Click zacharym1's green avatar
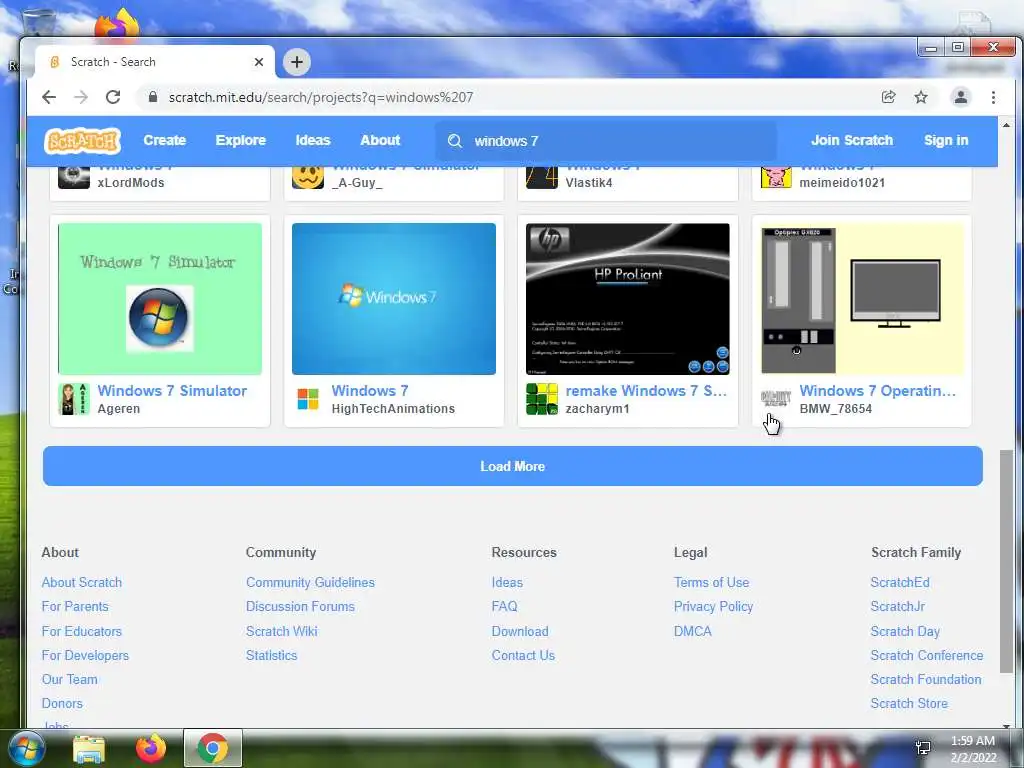 [x=541, y=399]
